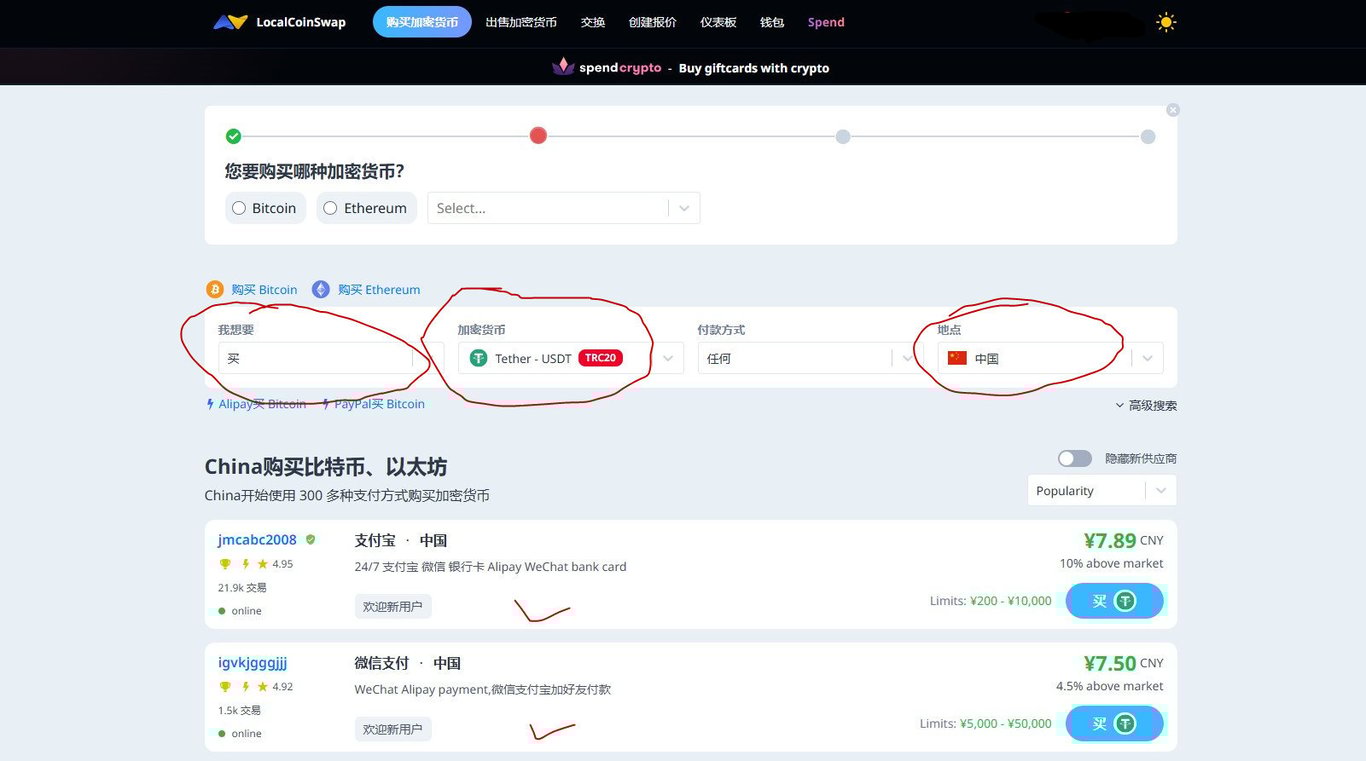
Task: Click the third gray step marker
Action: coord(843,136)
